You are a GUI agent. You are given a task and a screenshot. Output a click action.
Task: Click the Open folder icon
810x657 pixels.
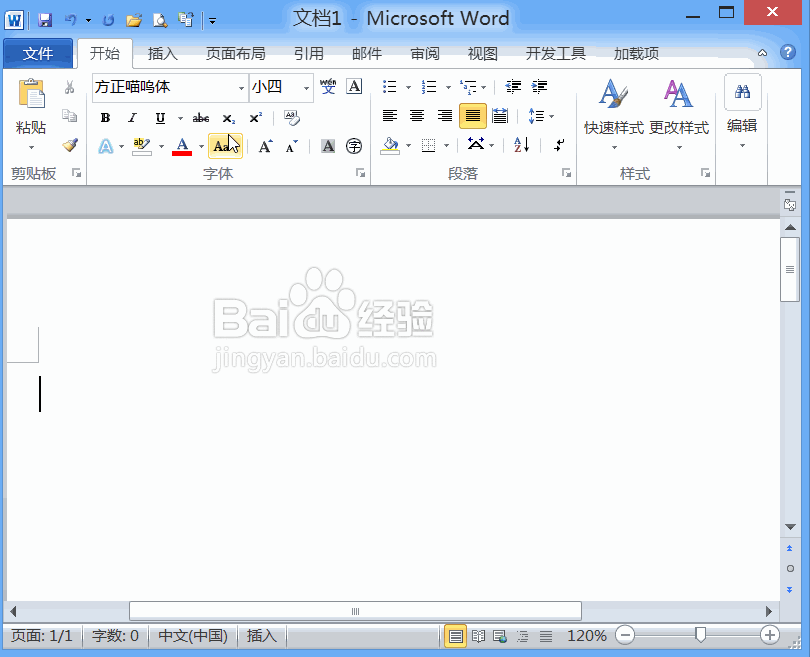coord(134,20)
